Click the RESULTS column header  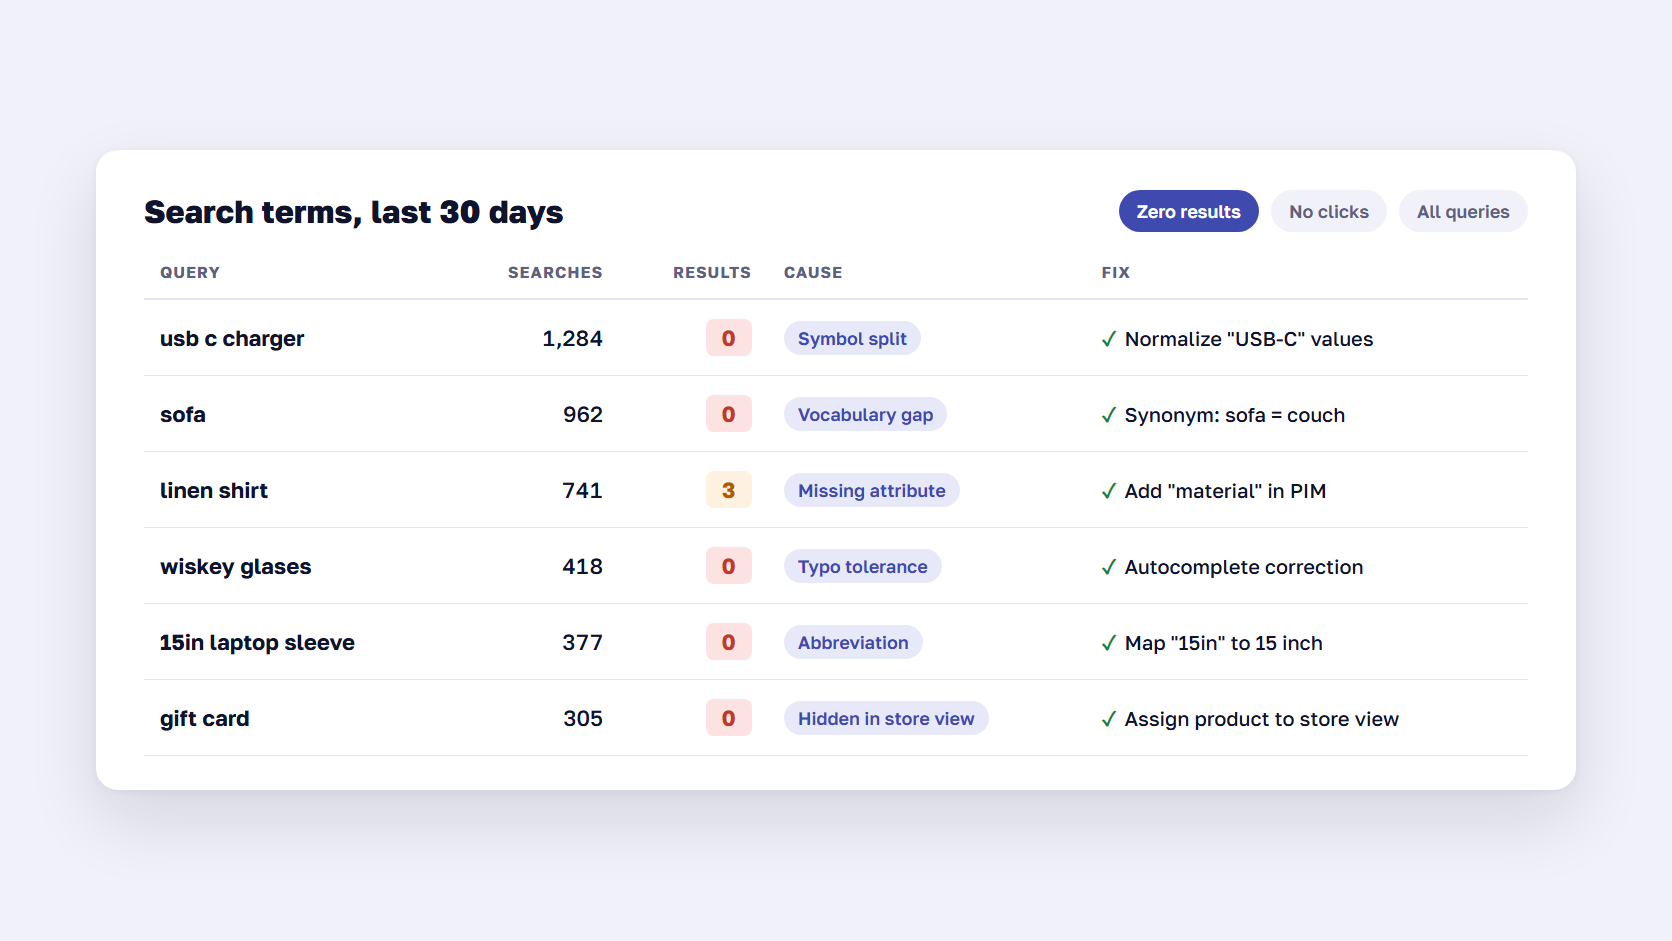(712, 272)
